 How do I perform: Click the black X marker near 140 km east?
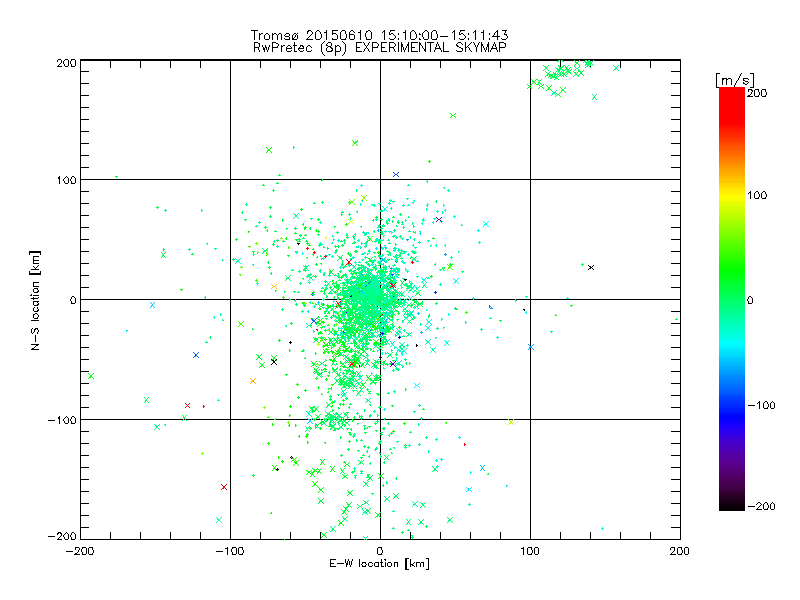[591, 267]
